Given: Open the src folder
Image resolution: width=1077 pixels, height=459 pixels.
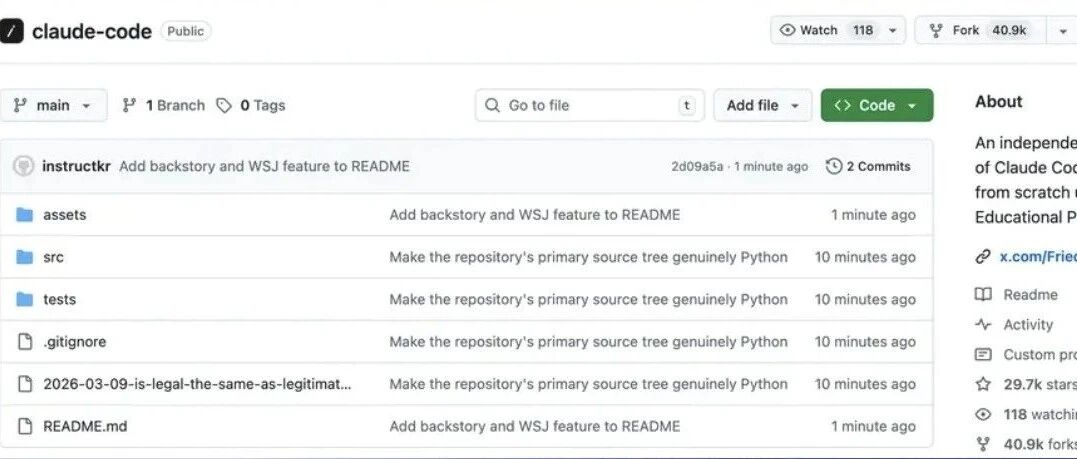Looking at the screenshot, I should (x=53, y=257).
